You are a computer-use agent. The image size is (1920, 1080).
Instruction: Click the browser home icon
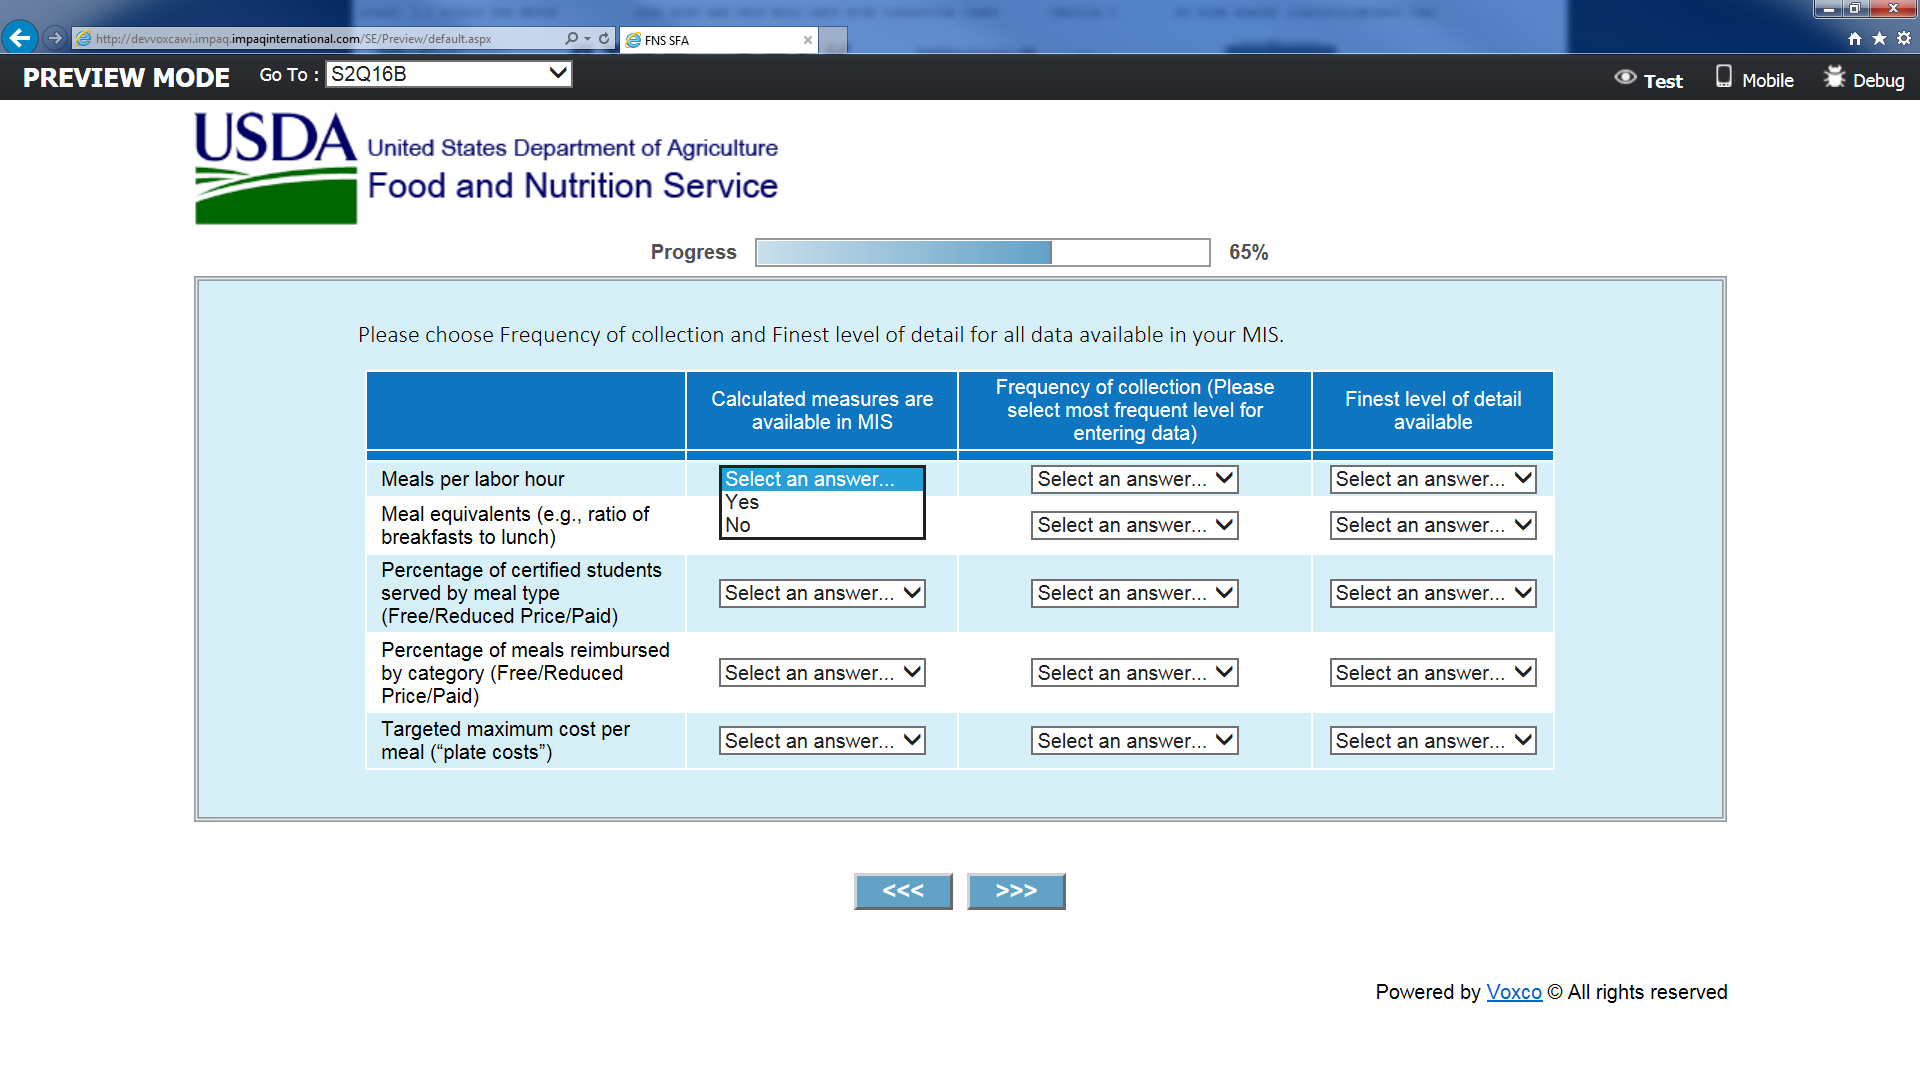point(1855,38)
